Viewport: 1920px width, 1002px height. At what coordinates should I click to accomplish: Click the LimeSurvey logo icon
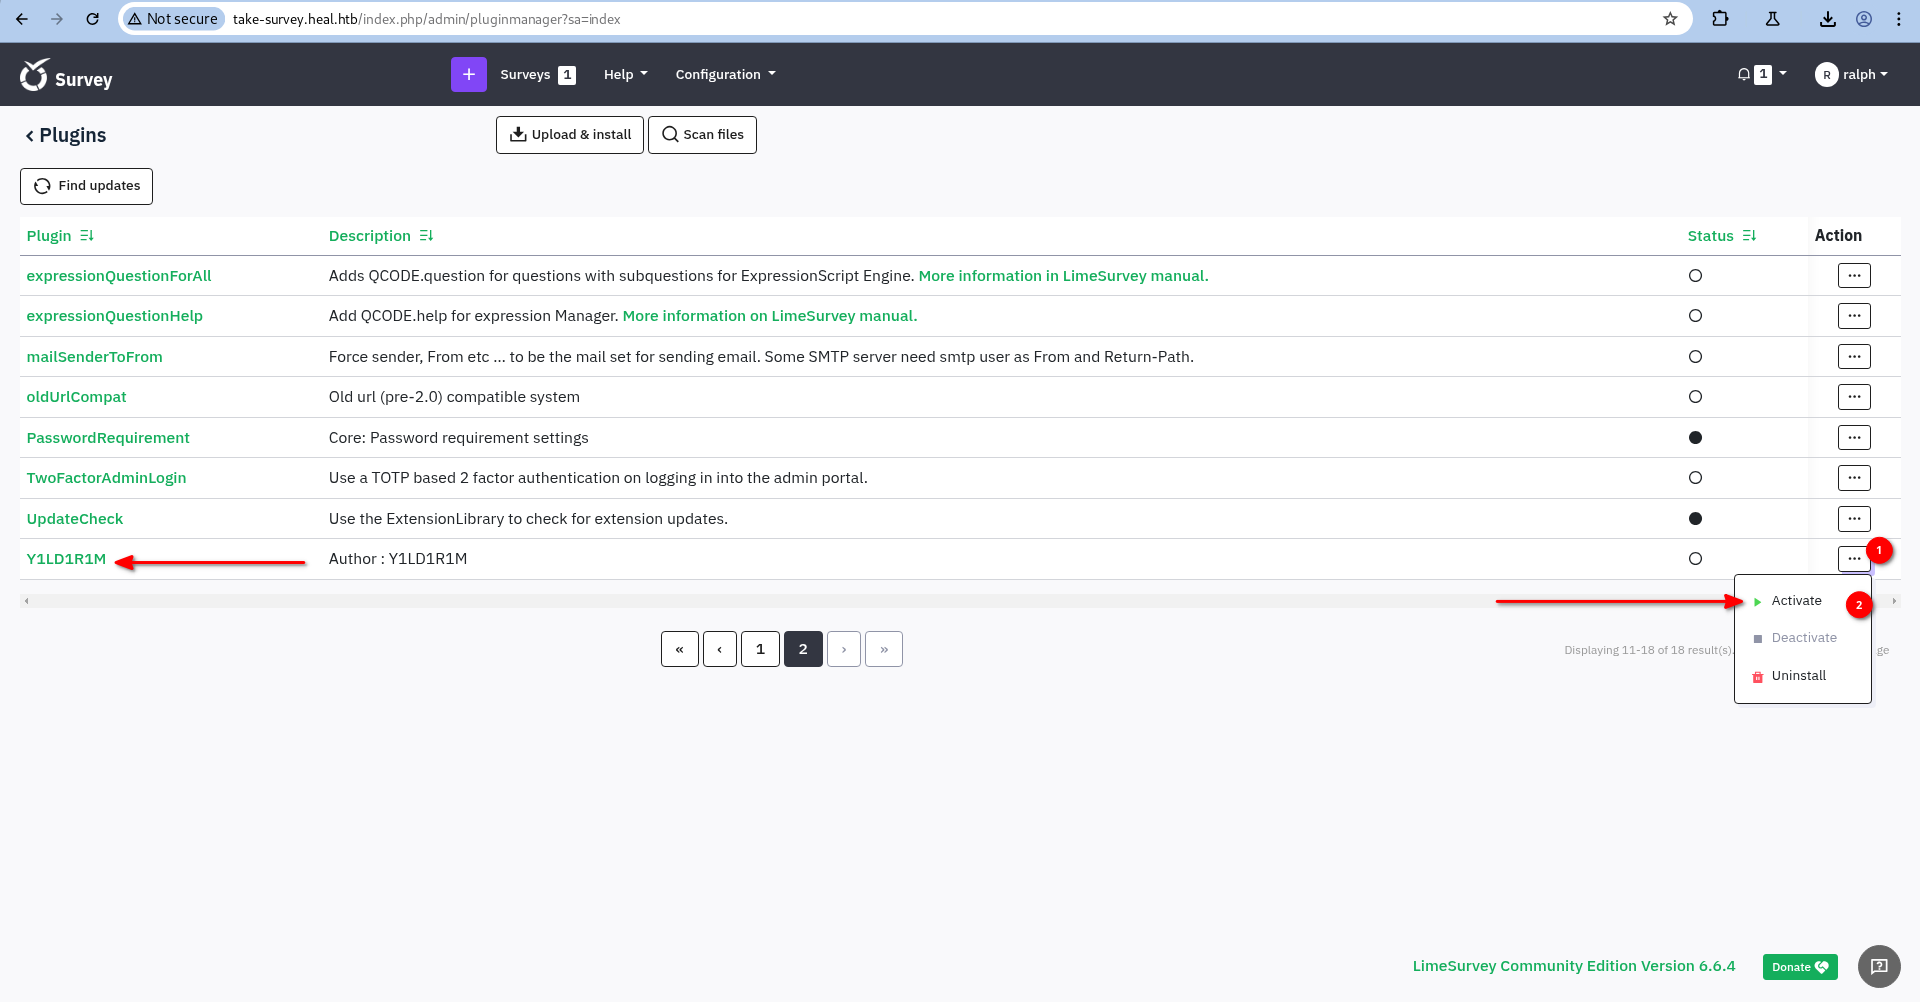35,75
